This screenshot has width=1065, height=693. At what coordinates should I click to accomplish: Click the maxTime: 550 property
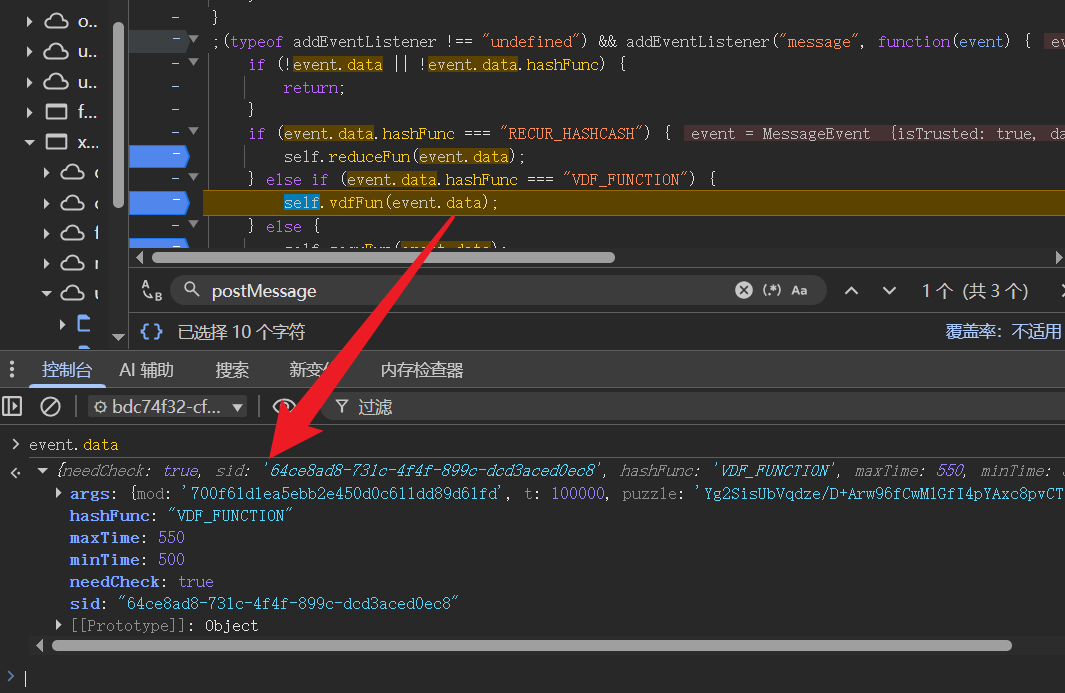point(127,537)
